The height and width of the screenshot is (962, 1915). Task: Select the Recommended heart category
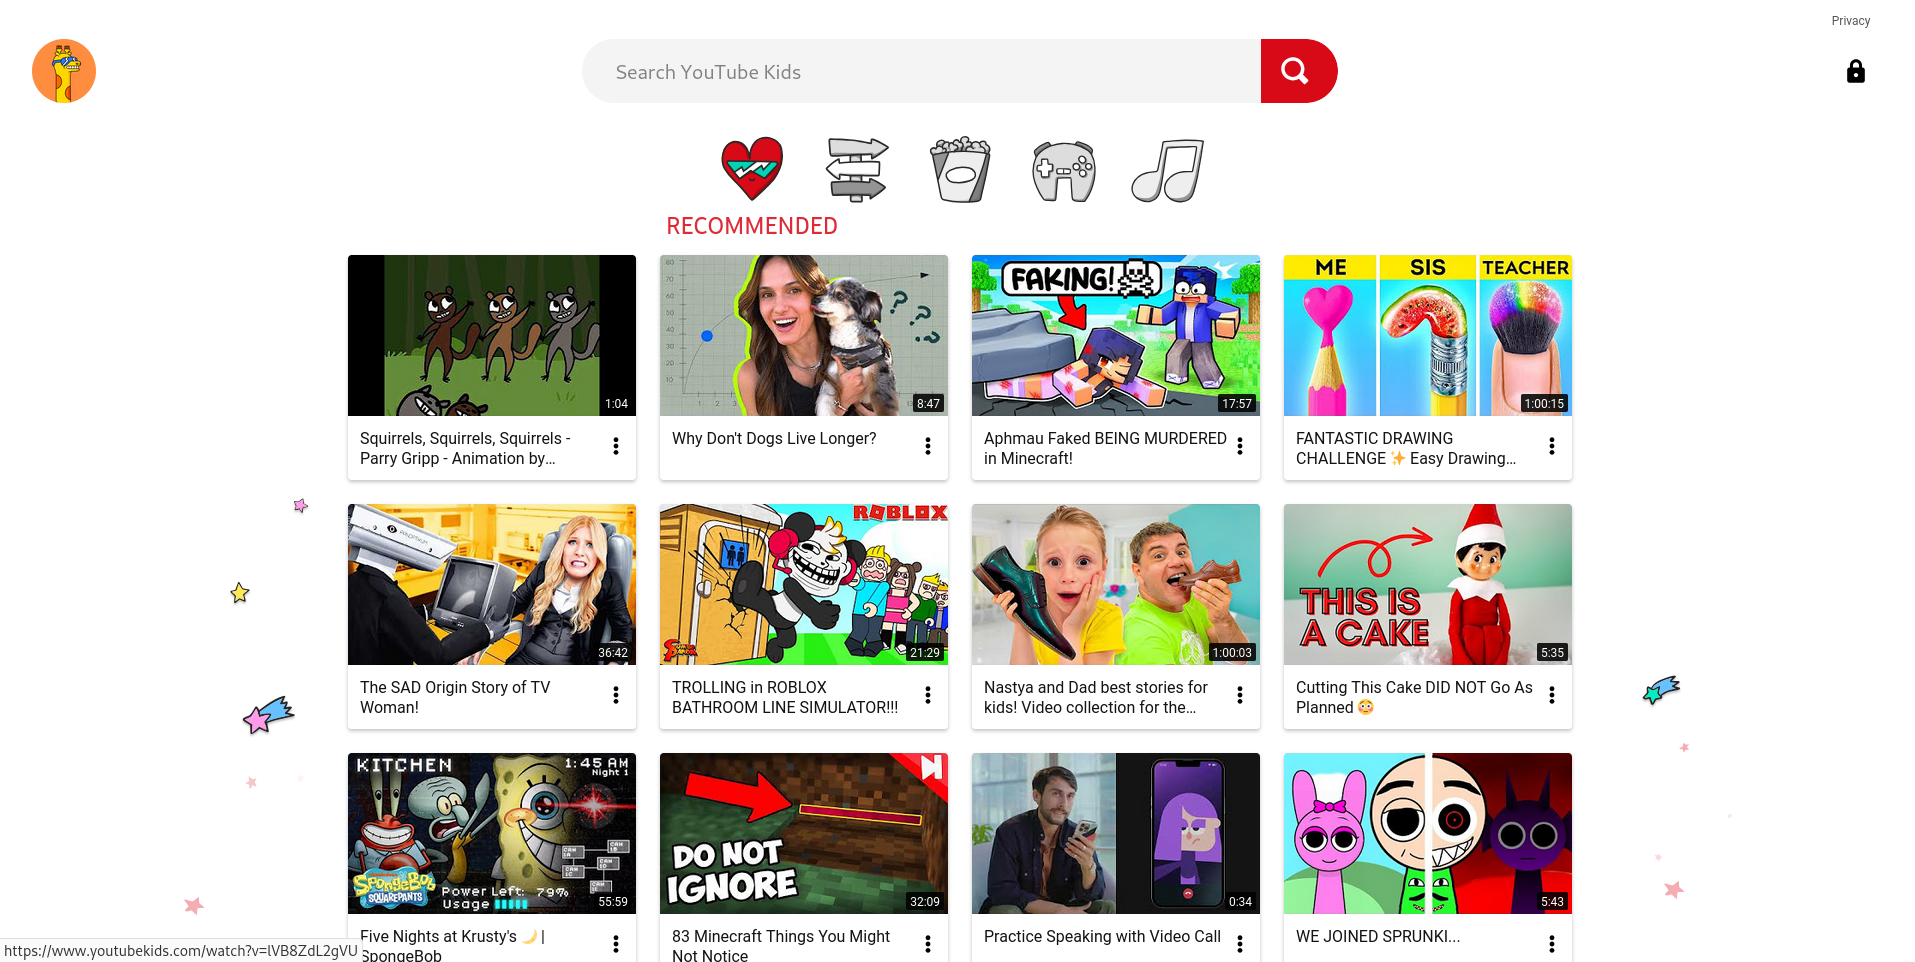(x=752, y=169)
